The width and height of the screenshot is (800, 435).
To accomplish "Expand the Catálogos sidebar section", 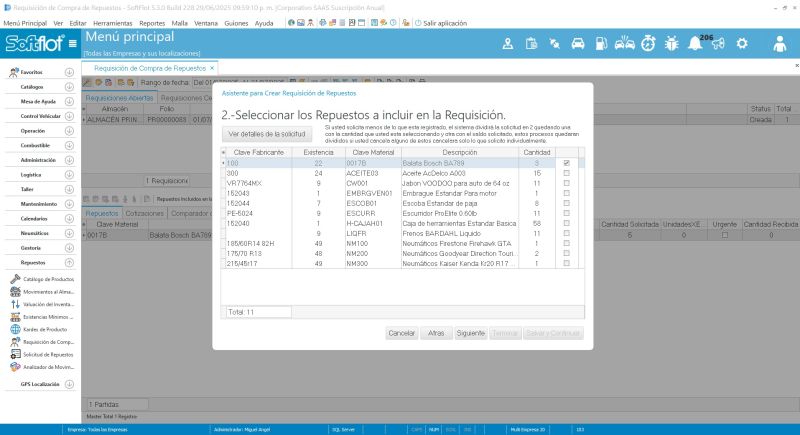I will point(69,87).
